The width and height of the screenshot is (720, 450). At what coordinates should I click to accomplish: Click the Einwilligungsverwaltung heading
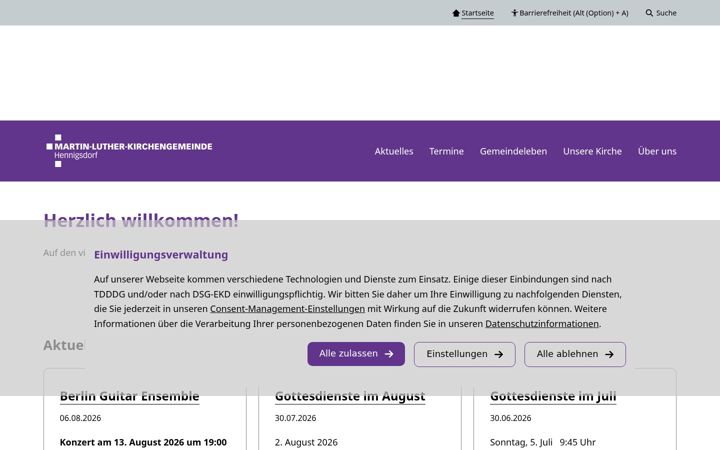tap(161, 255)
